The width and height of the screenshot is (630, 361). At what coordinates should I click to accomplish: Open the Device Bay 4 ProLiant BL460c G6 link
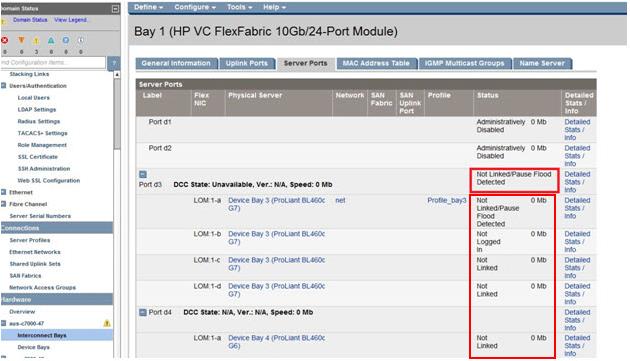coord(276,342)
